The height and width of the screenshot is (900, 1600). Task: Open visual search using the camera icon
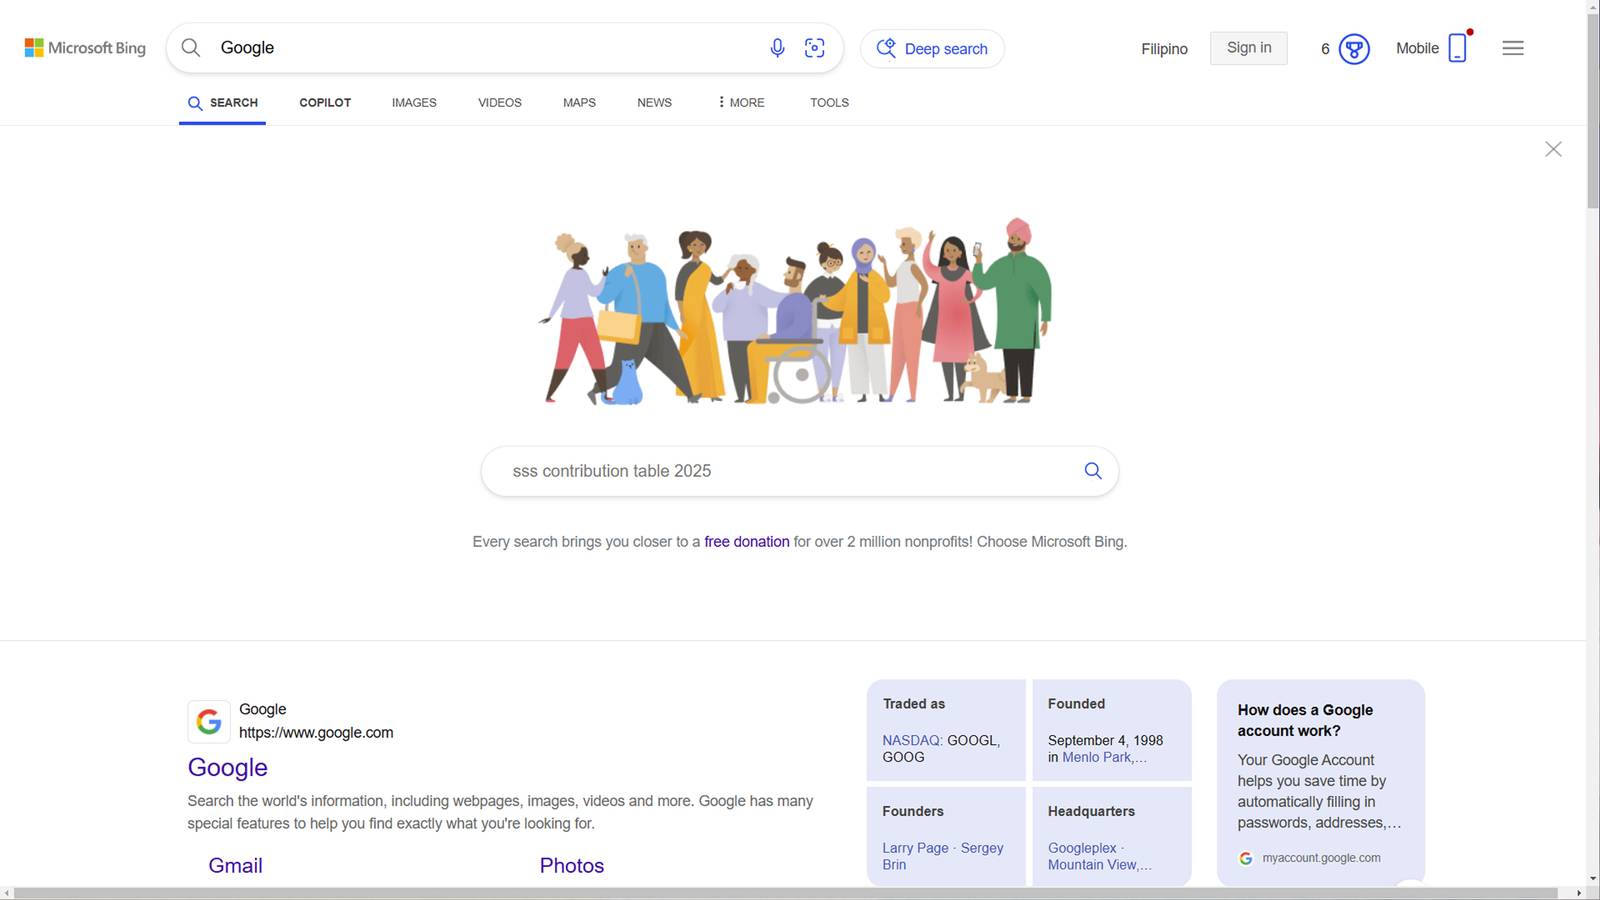(815, 47)
